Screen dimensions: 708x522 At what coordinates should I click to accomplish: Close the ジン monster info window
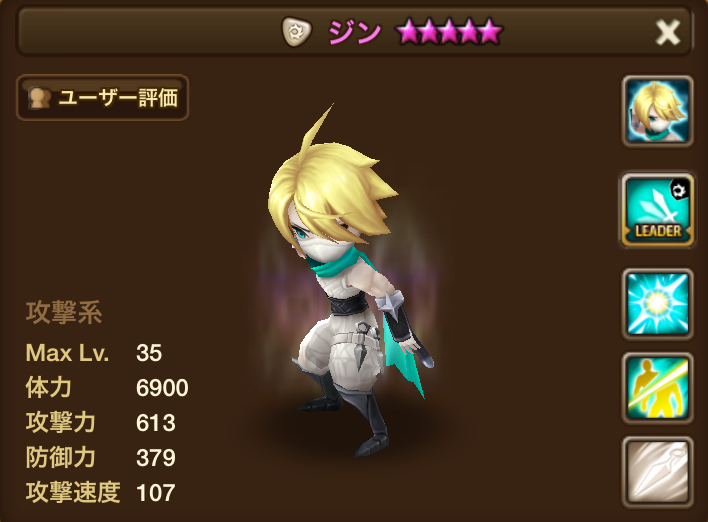point(667,32)
